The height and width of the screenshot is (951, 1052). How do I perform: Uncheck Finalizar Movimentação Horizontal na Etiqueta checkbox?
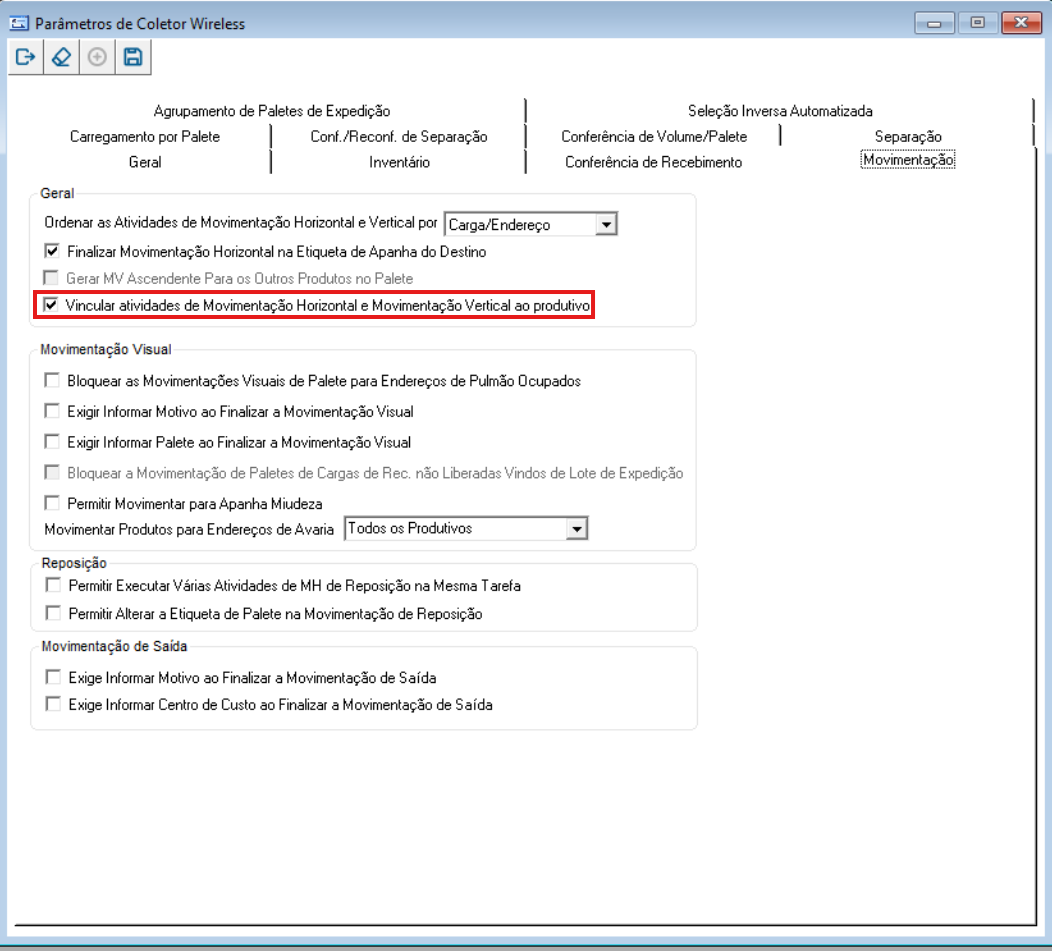52,251
